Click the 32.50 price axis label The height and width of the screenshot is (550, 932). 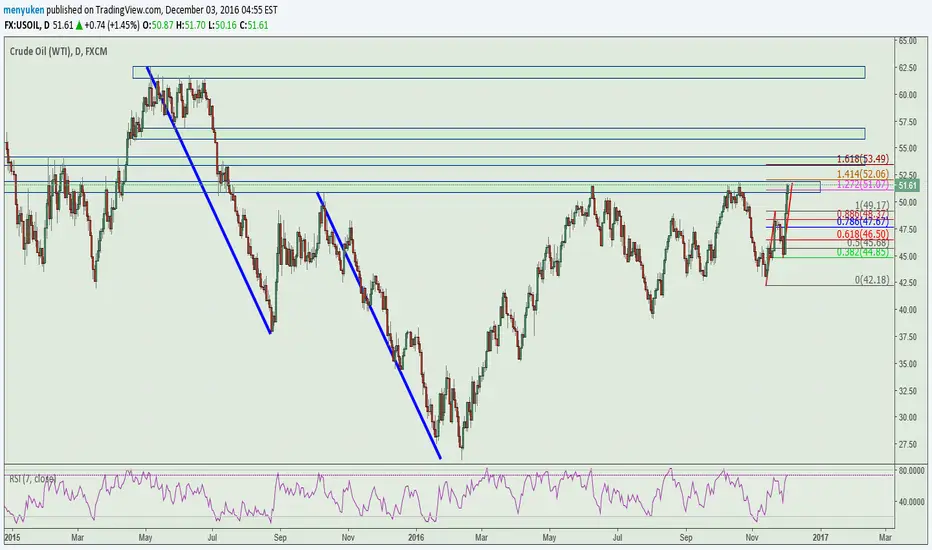[907, 391]
